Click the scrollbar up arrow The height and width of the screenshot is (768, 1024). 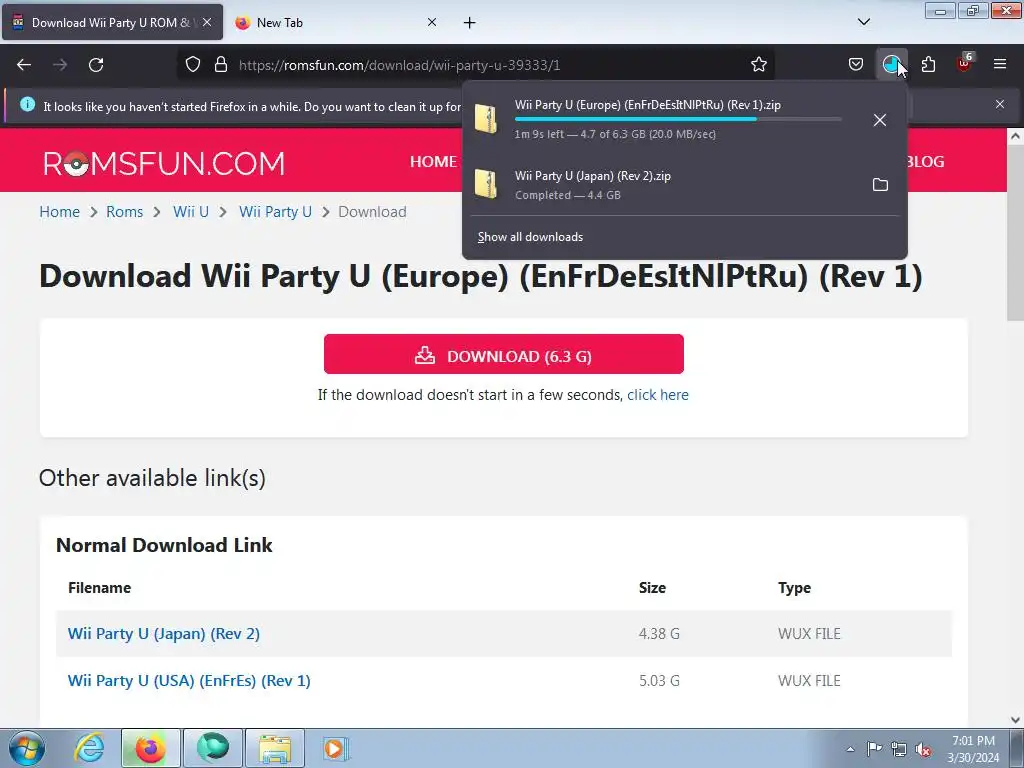[1014, 136]
